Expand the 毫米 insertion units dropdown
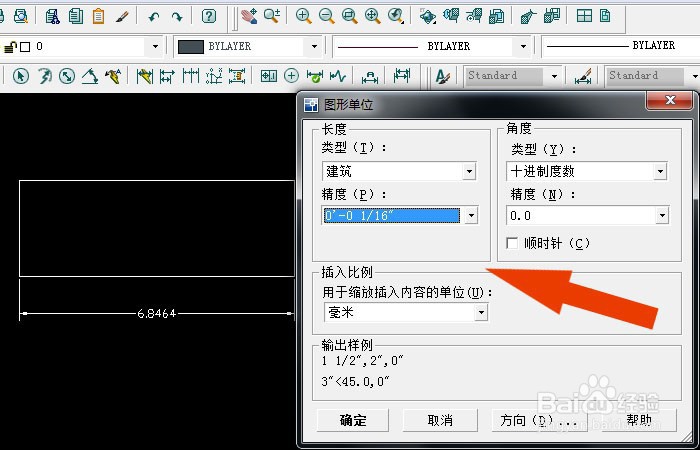This screenshot has height=450, width=700. point(481,312)
